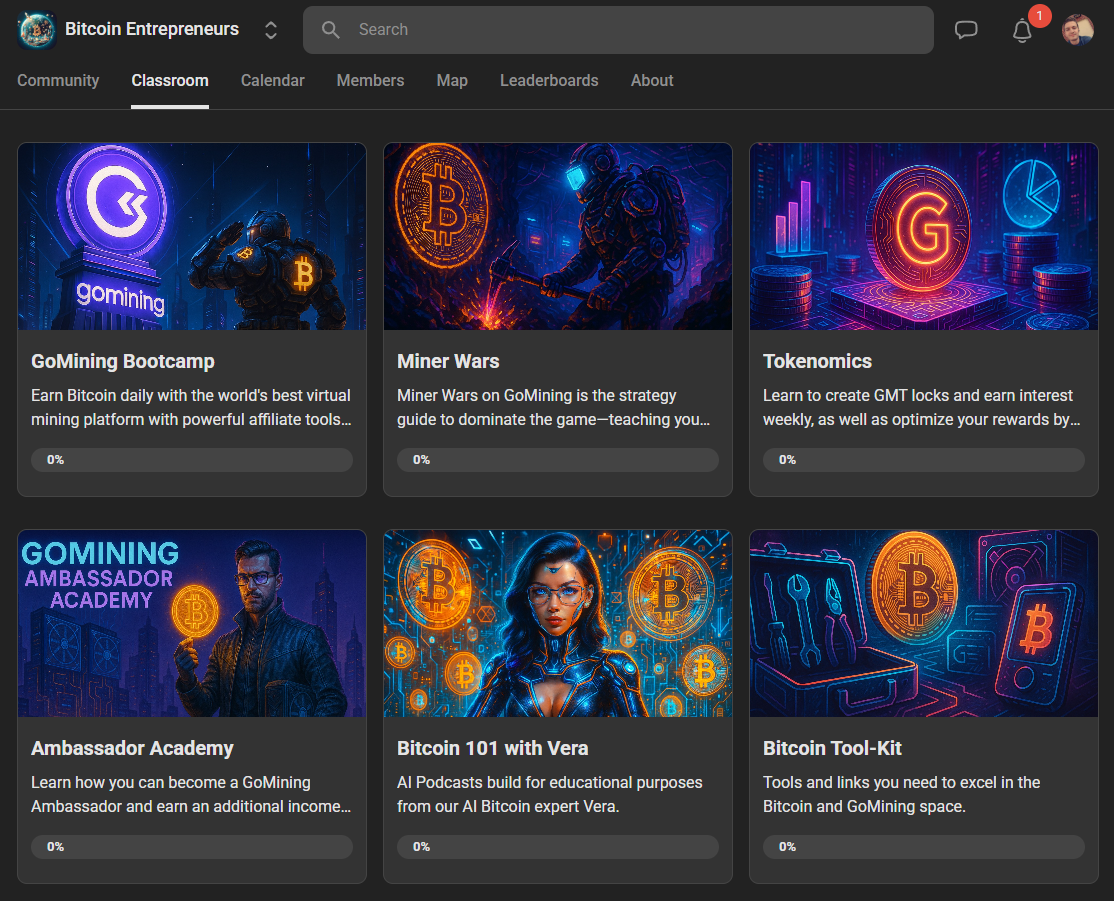Image resolution: width=1114 pixels, height=901 pixels.
Task: Click Tokenomics 0% progress bar
Action: click(x=924, y=460)
